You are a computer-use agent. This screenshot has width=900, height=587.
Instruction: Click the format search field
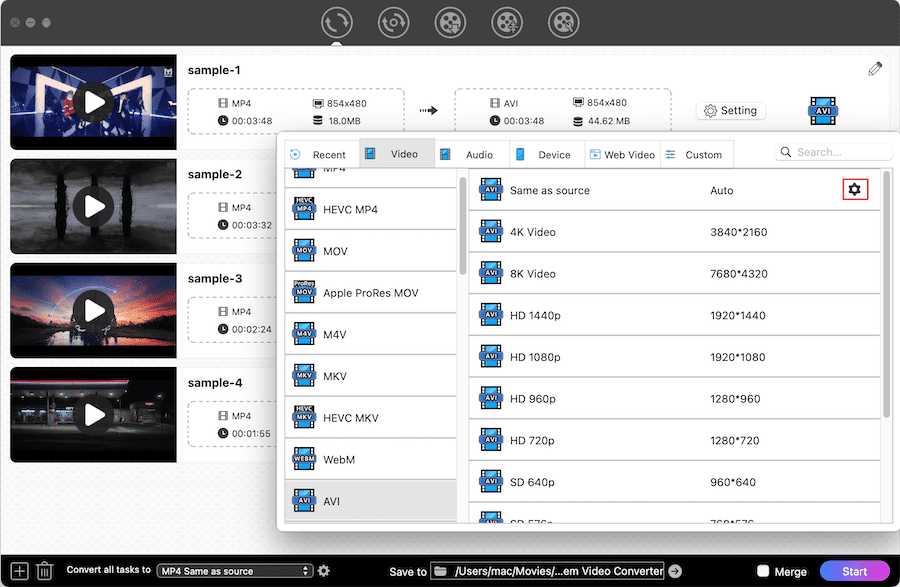833,152
